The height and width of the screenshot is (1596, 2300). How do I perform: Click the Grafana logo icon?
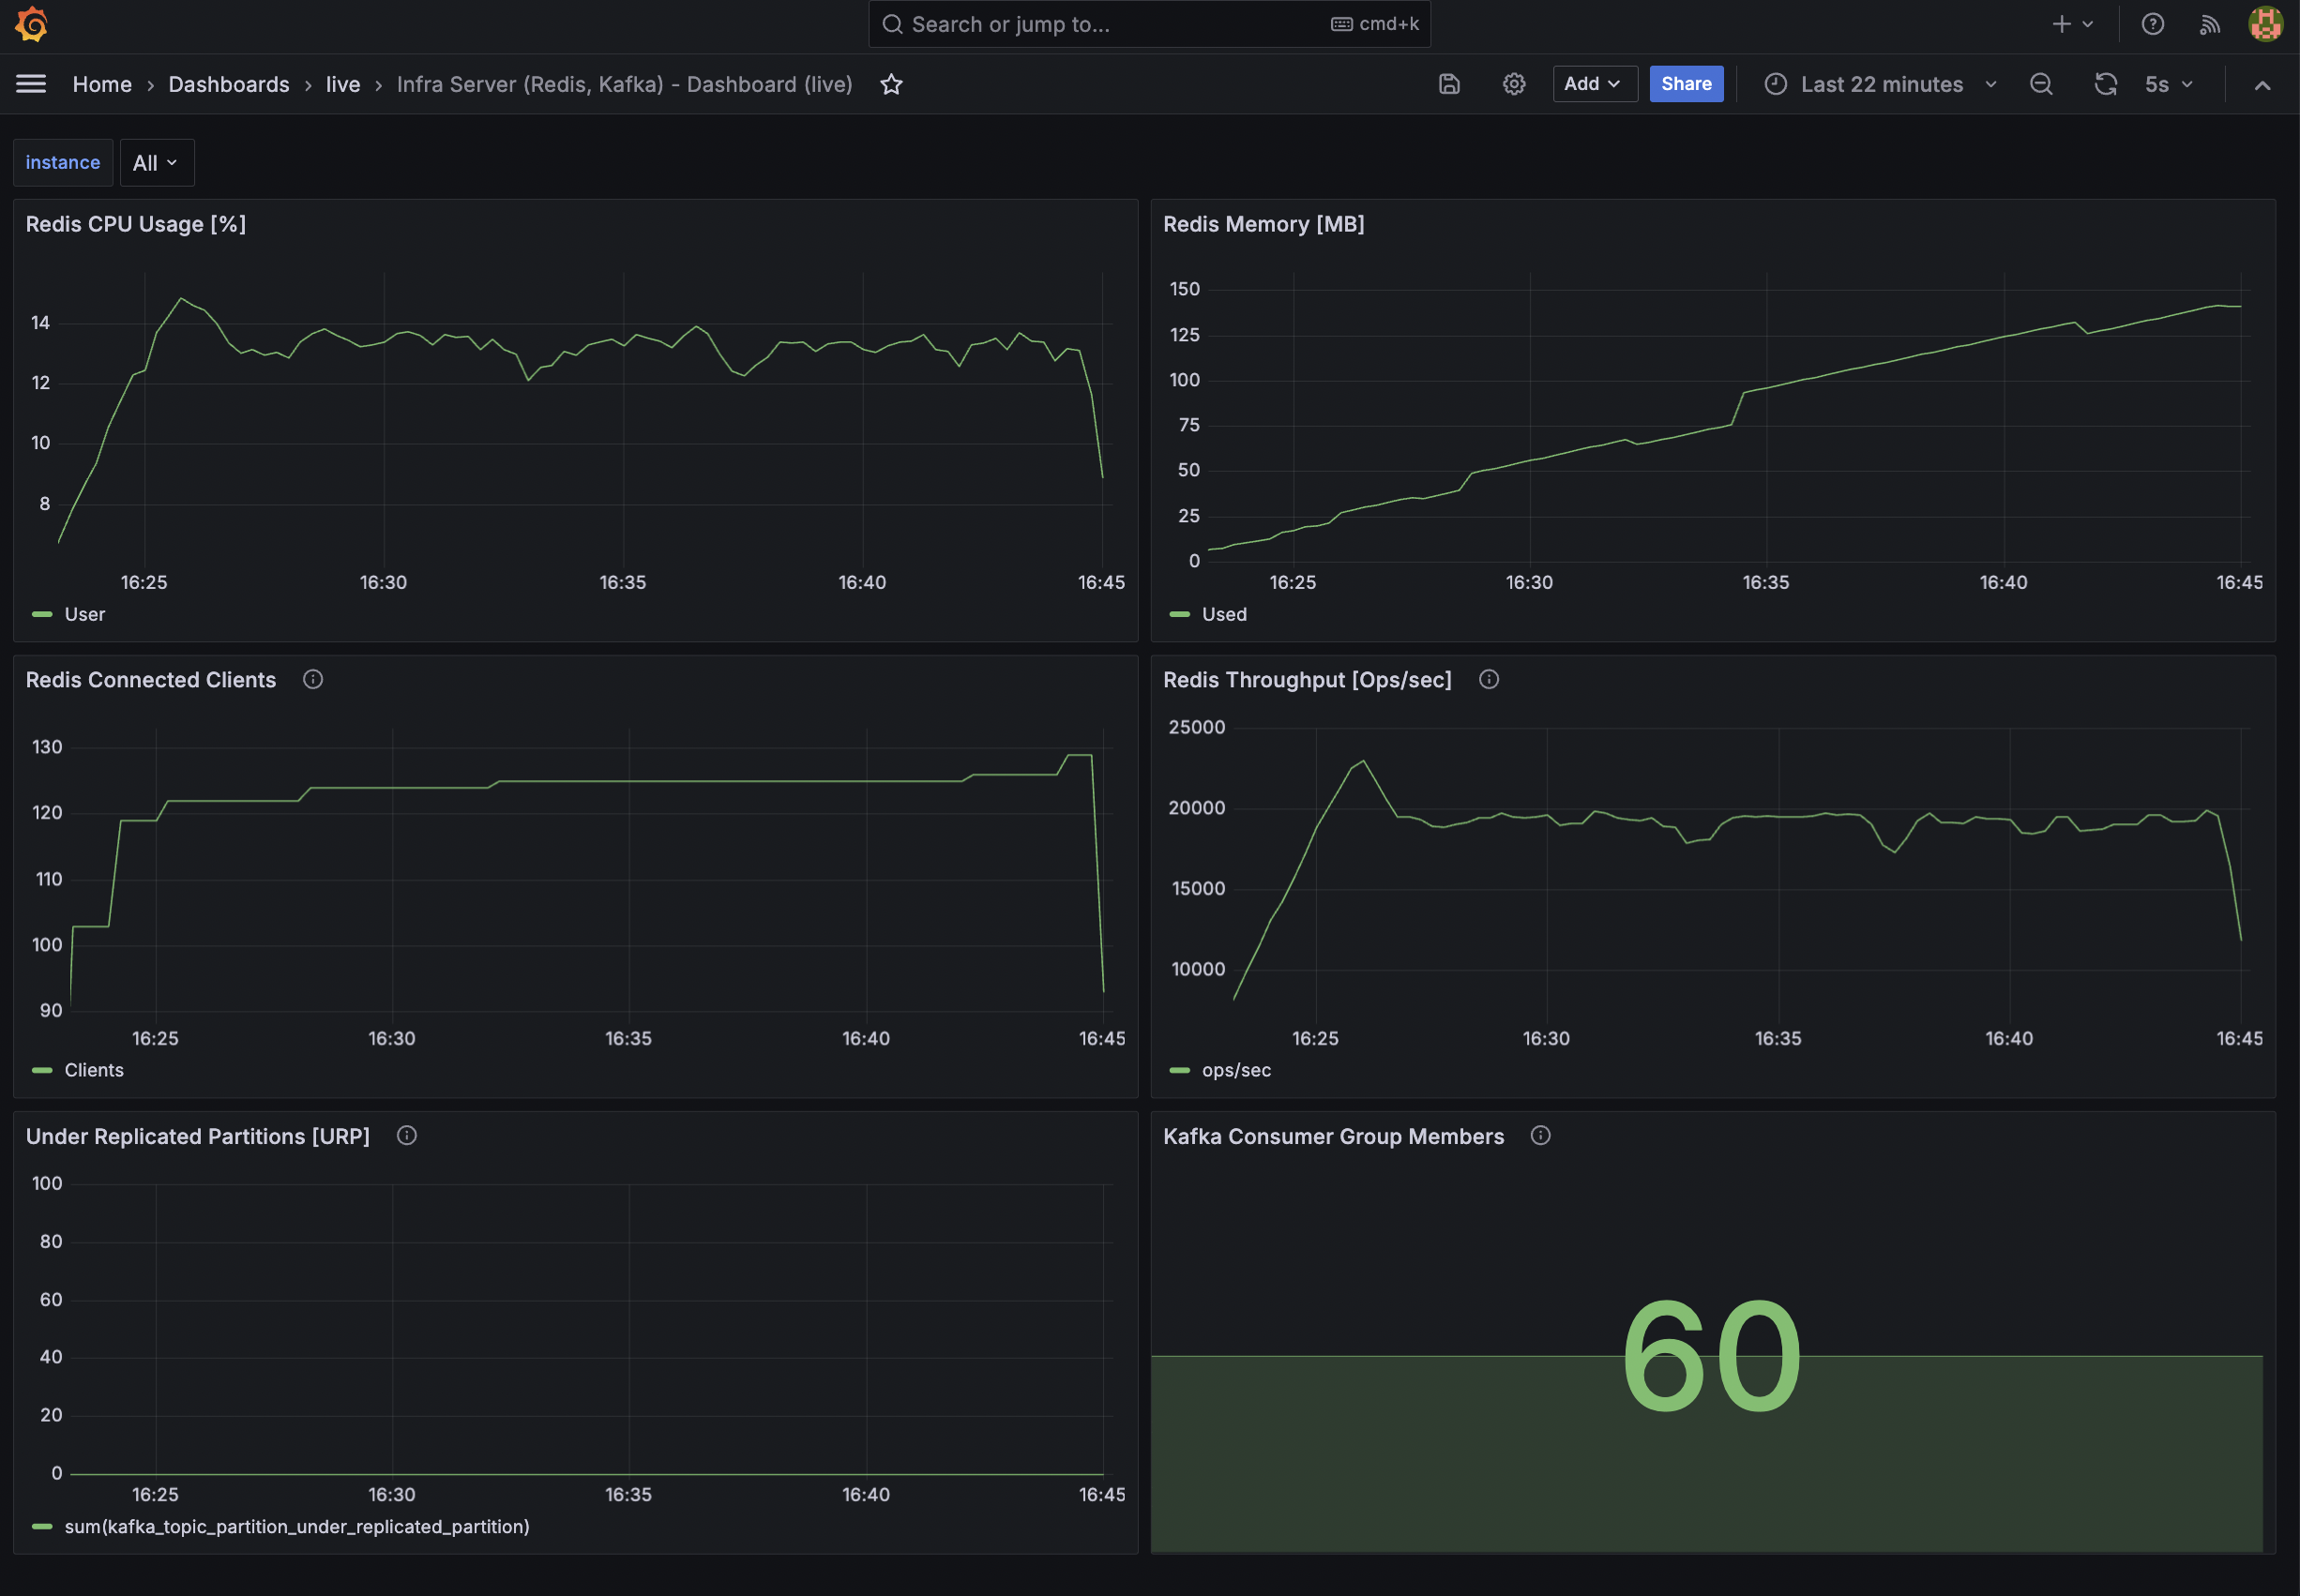pos(31,24)
